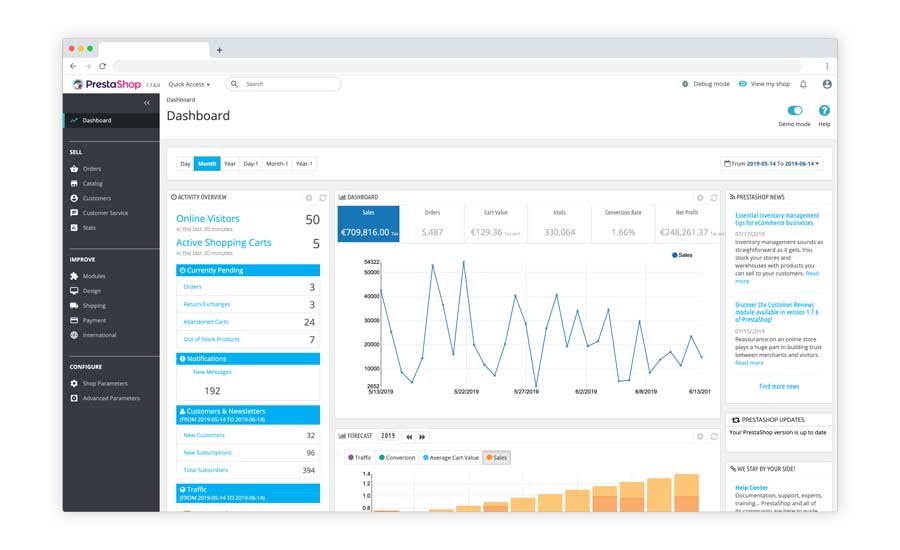Select the Net Profit metric tile
Image resolution: width=900 pixels, height=550 pixels.
click(x=687, y=224)
